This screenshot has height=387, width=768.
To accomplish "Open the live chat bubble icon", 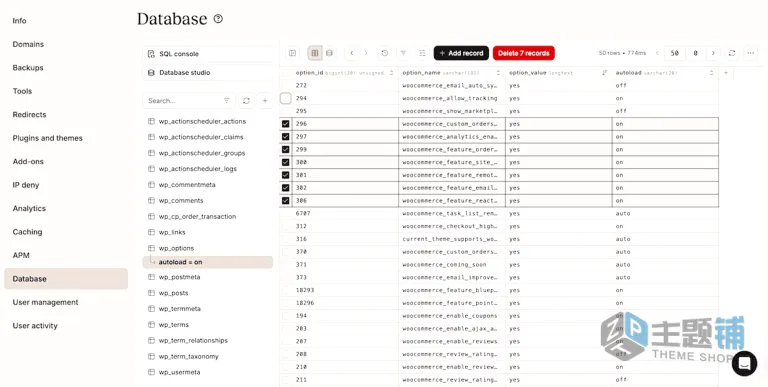I will (x=744, y=363).
